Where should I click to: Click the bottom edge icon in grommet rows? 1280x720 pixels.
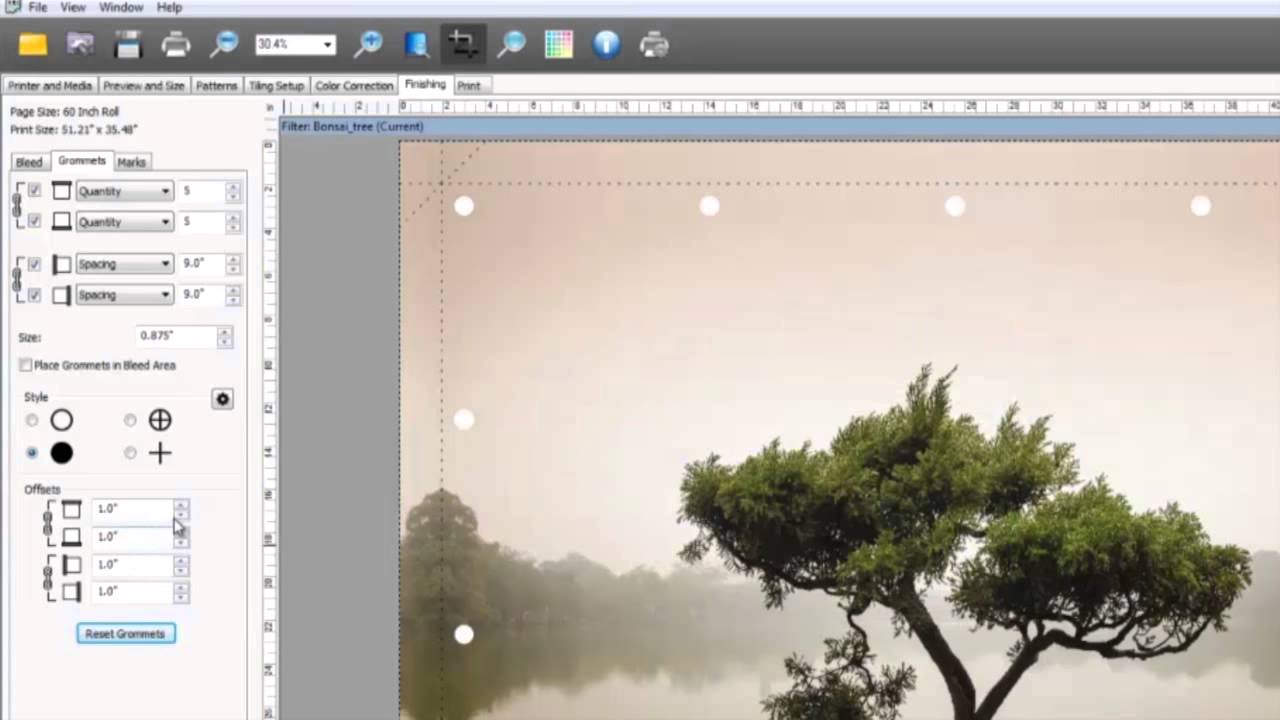(62, 222)
